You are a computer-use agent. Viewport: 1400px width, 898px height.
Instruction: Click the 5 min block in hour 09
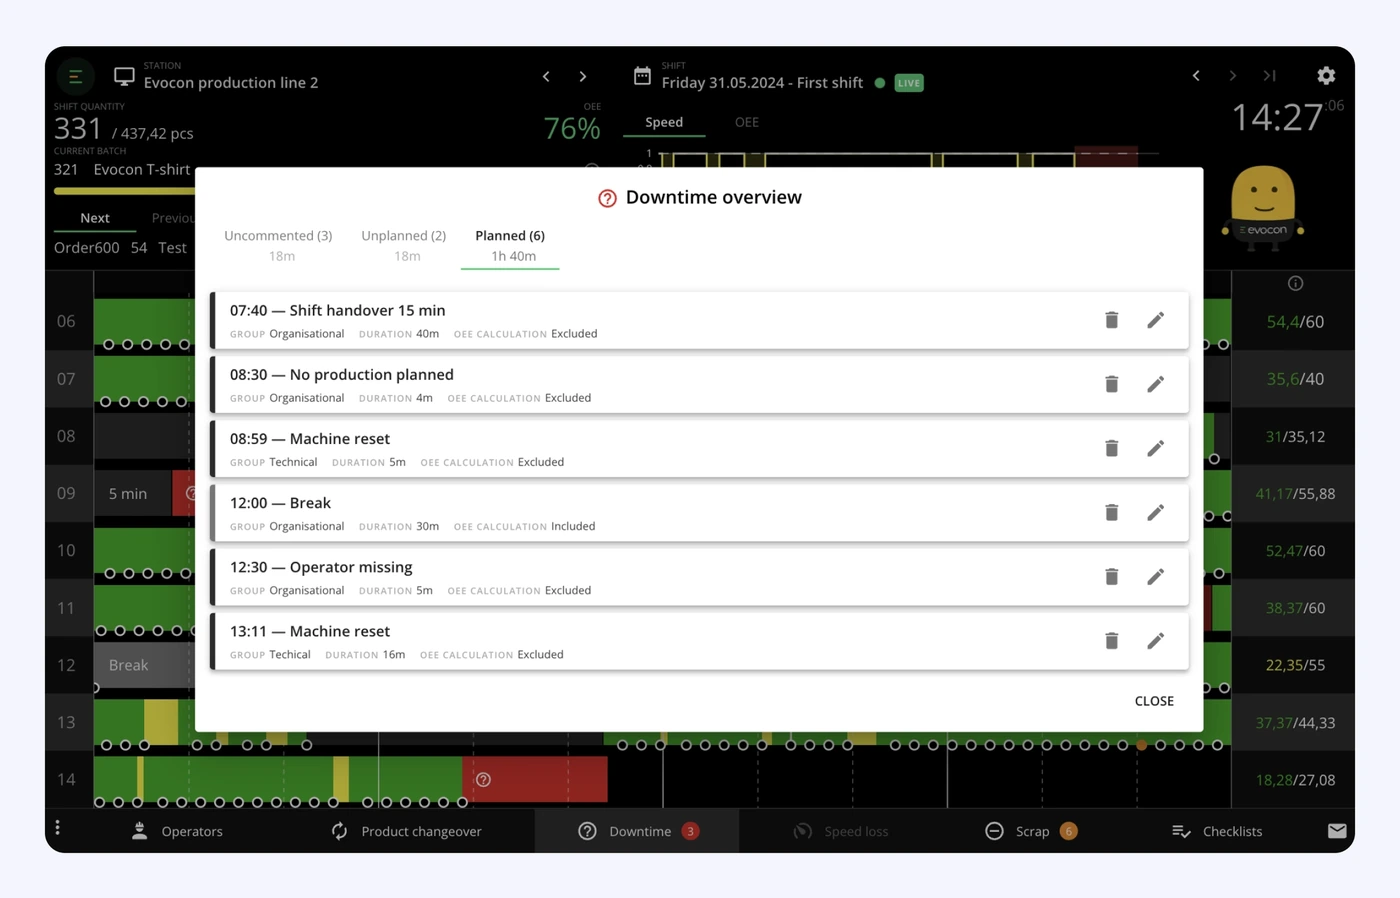133,493
